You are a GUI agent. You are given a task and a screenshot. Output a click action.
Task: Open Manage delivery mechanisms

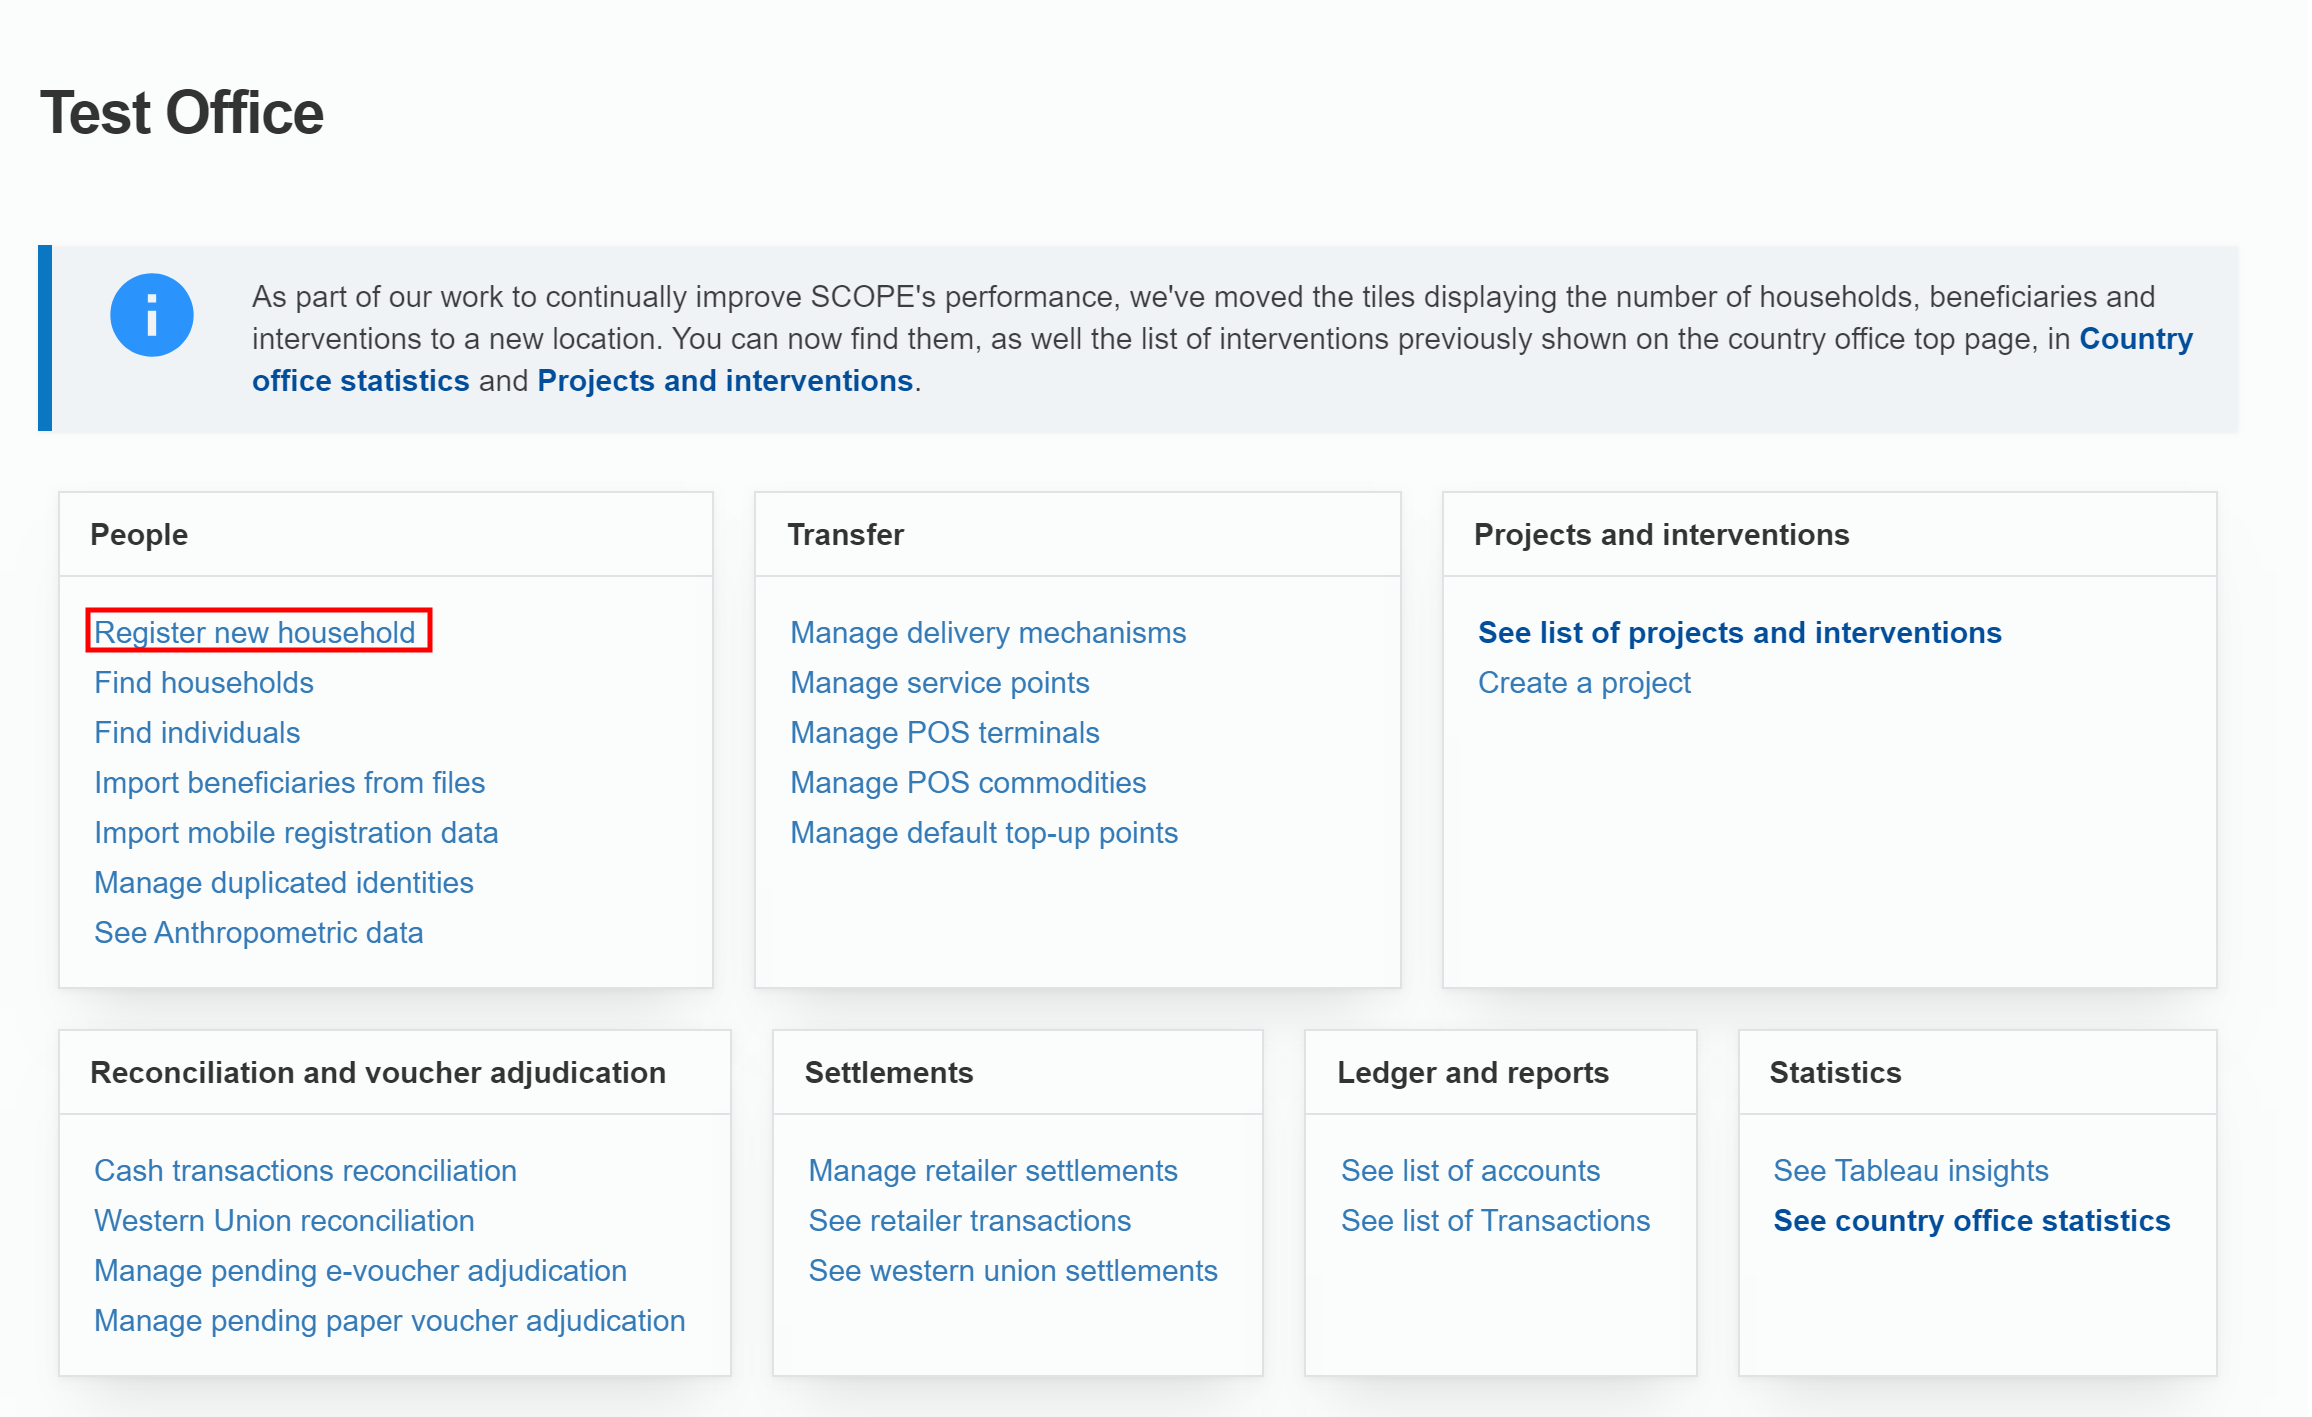(x=988, y=632)
